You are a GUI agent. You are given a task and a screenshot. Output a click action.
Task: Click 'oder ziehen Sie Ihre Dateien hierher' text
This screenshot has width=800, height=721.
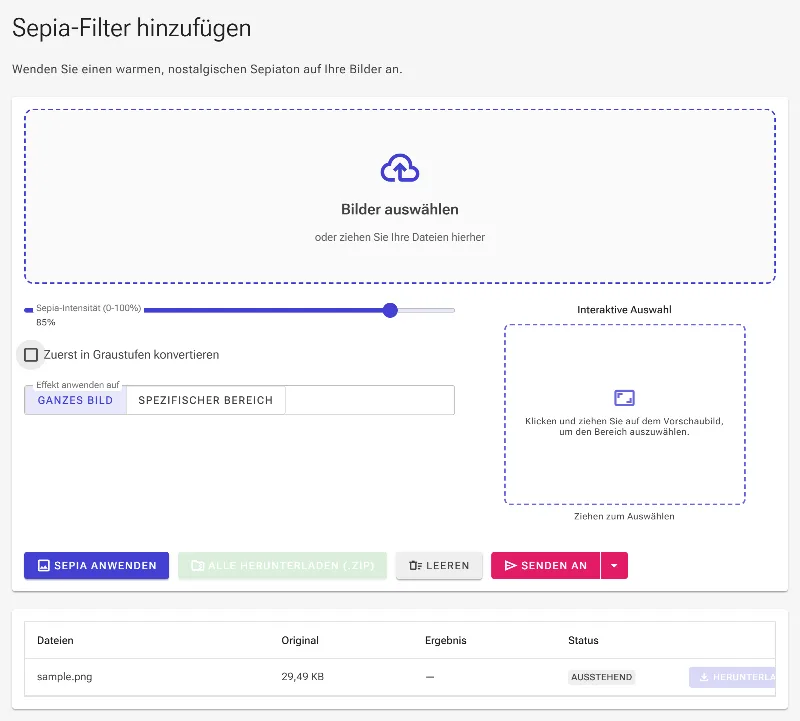(399, 237)
